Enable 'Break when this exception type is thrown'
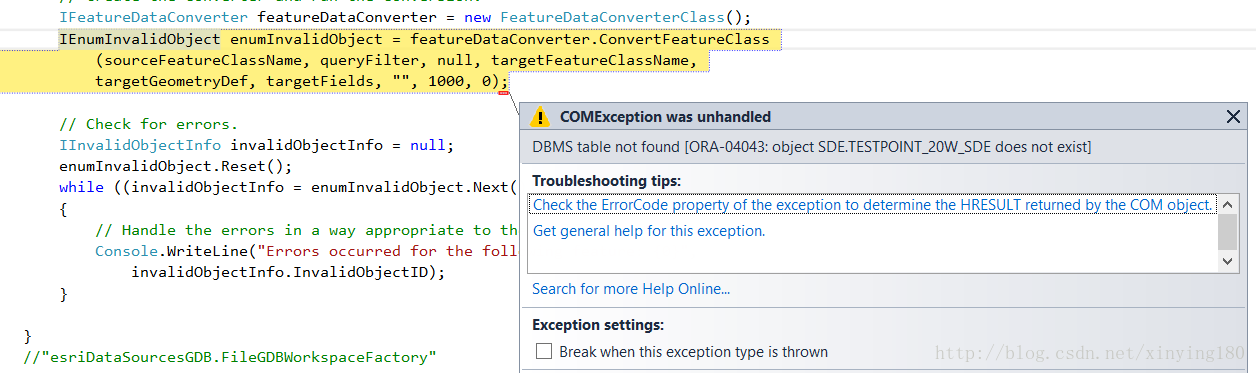1256x373 pixels. tap(544, 352)
